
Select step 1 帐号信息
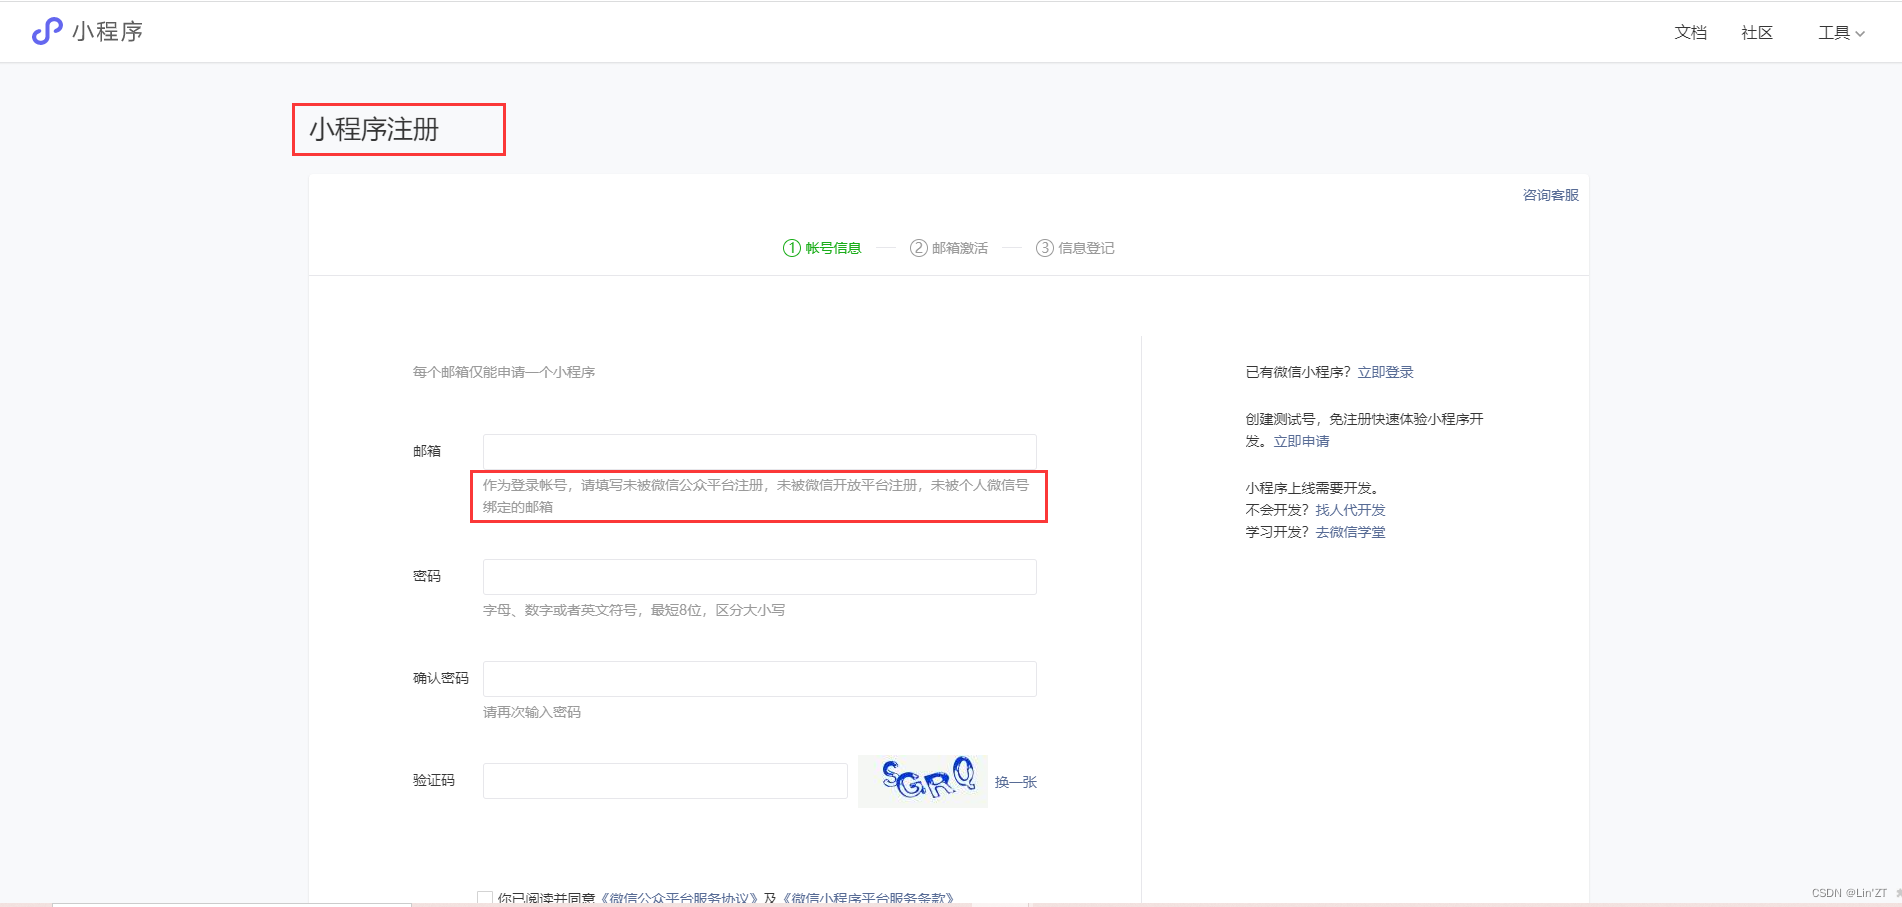(x=822, y=248)
